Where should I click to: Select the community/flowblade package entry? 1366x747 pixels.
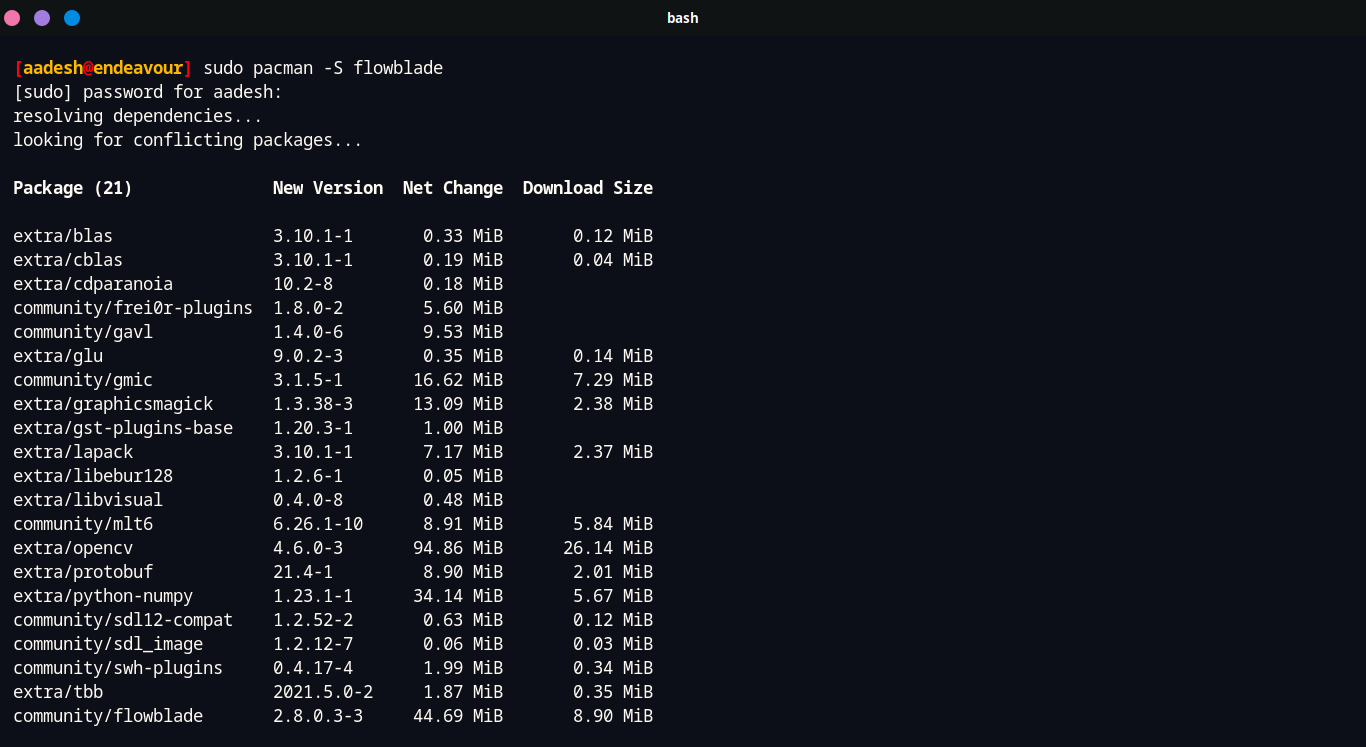pyautogui.click(x=107, y=715)
